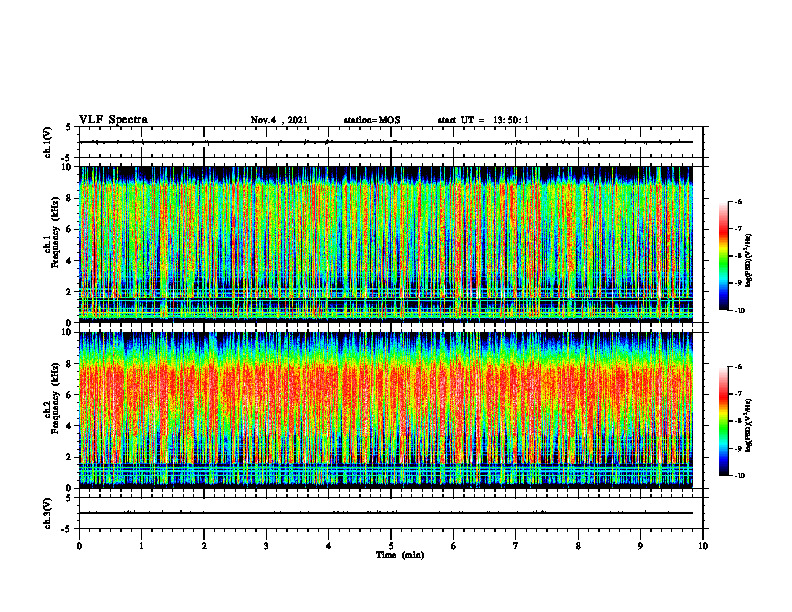The image size is (792, 612).
Task: Click the "-10" tick on the ch.1 color bar
Action: click(739, 311)
